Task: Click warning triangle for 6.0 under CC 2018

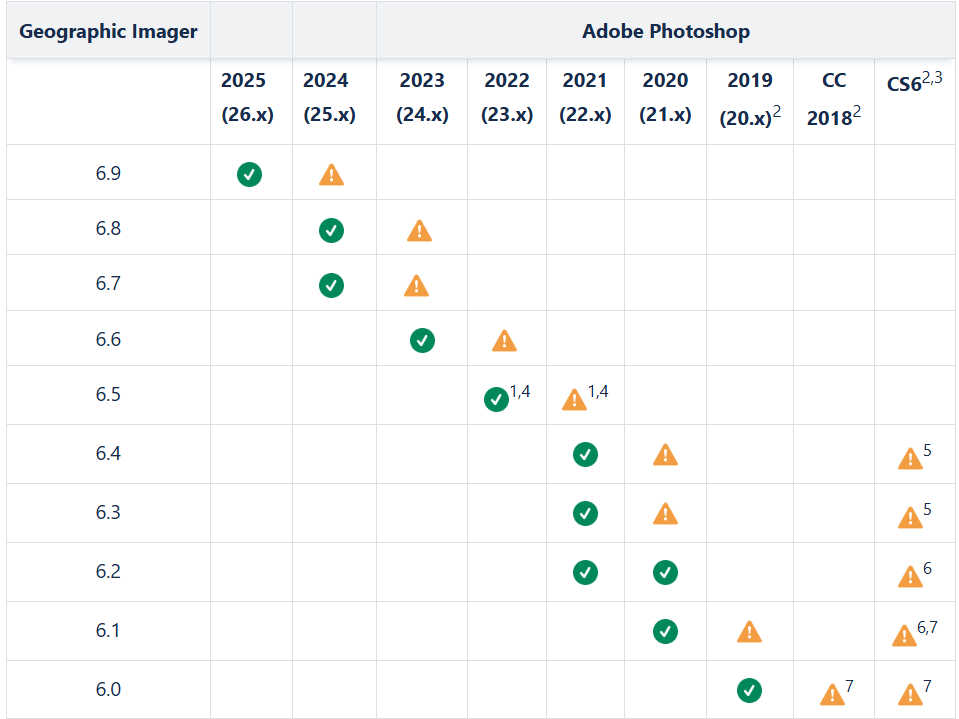Action: (x=832, y=695)
